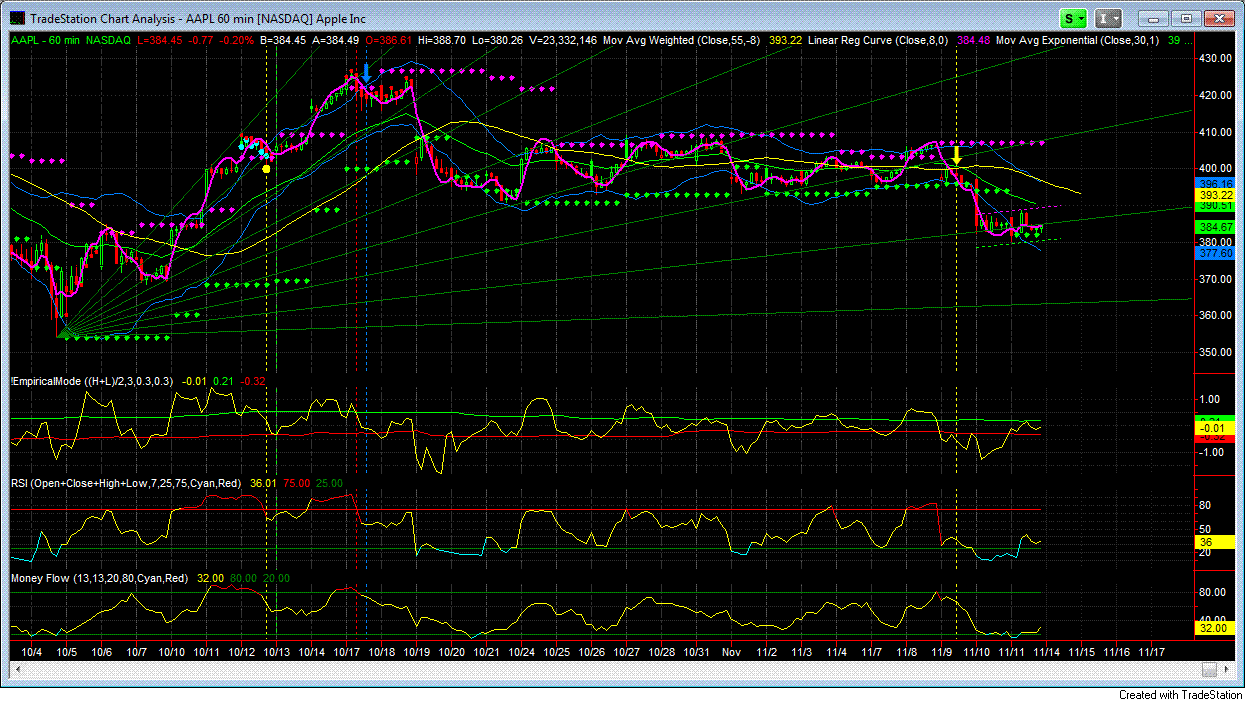The image size is (1245, 701).
Task: Click the 'Nov' month label on date axis
Action: 732,651
